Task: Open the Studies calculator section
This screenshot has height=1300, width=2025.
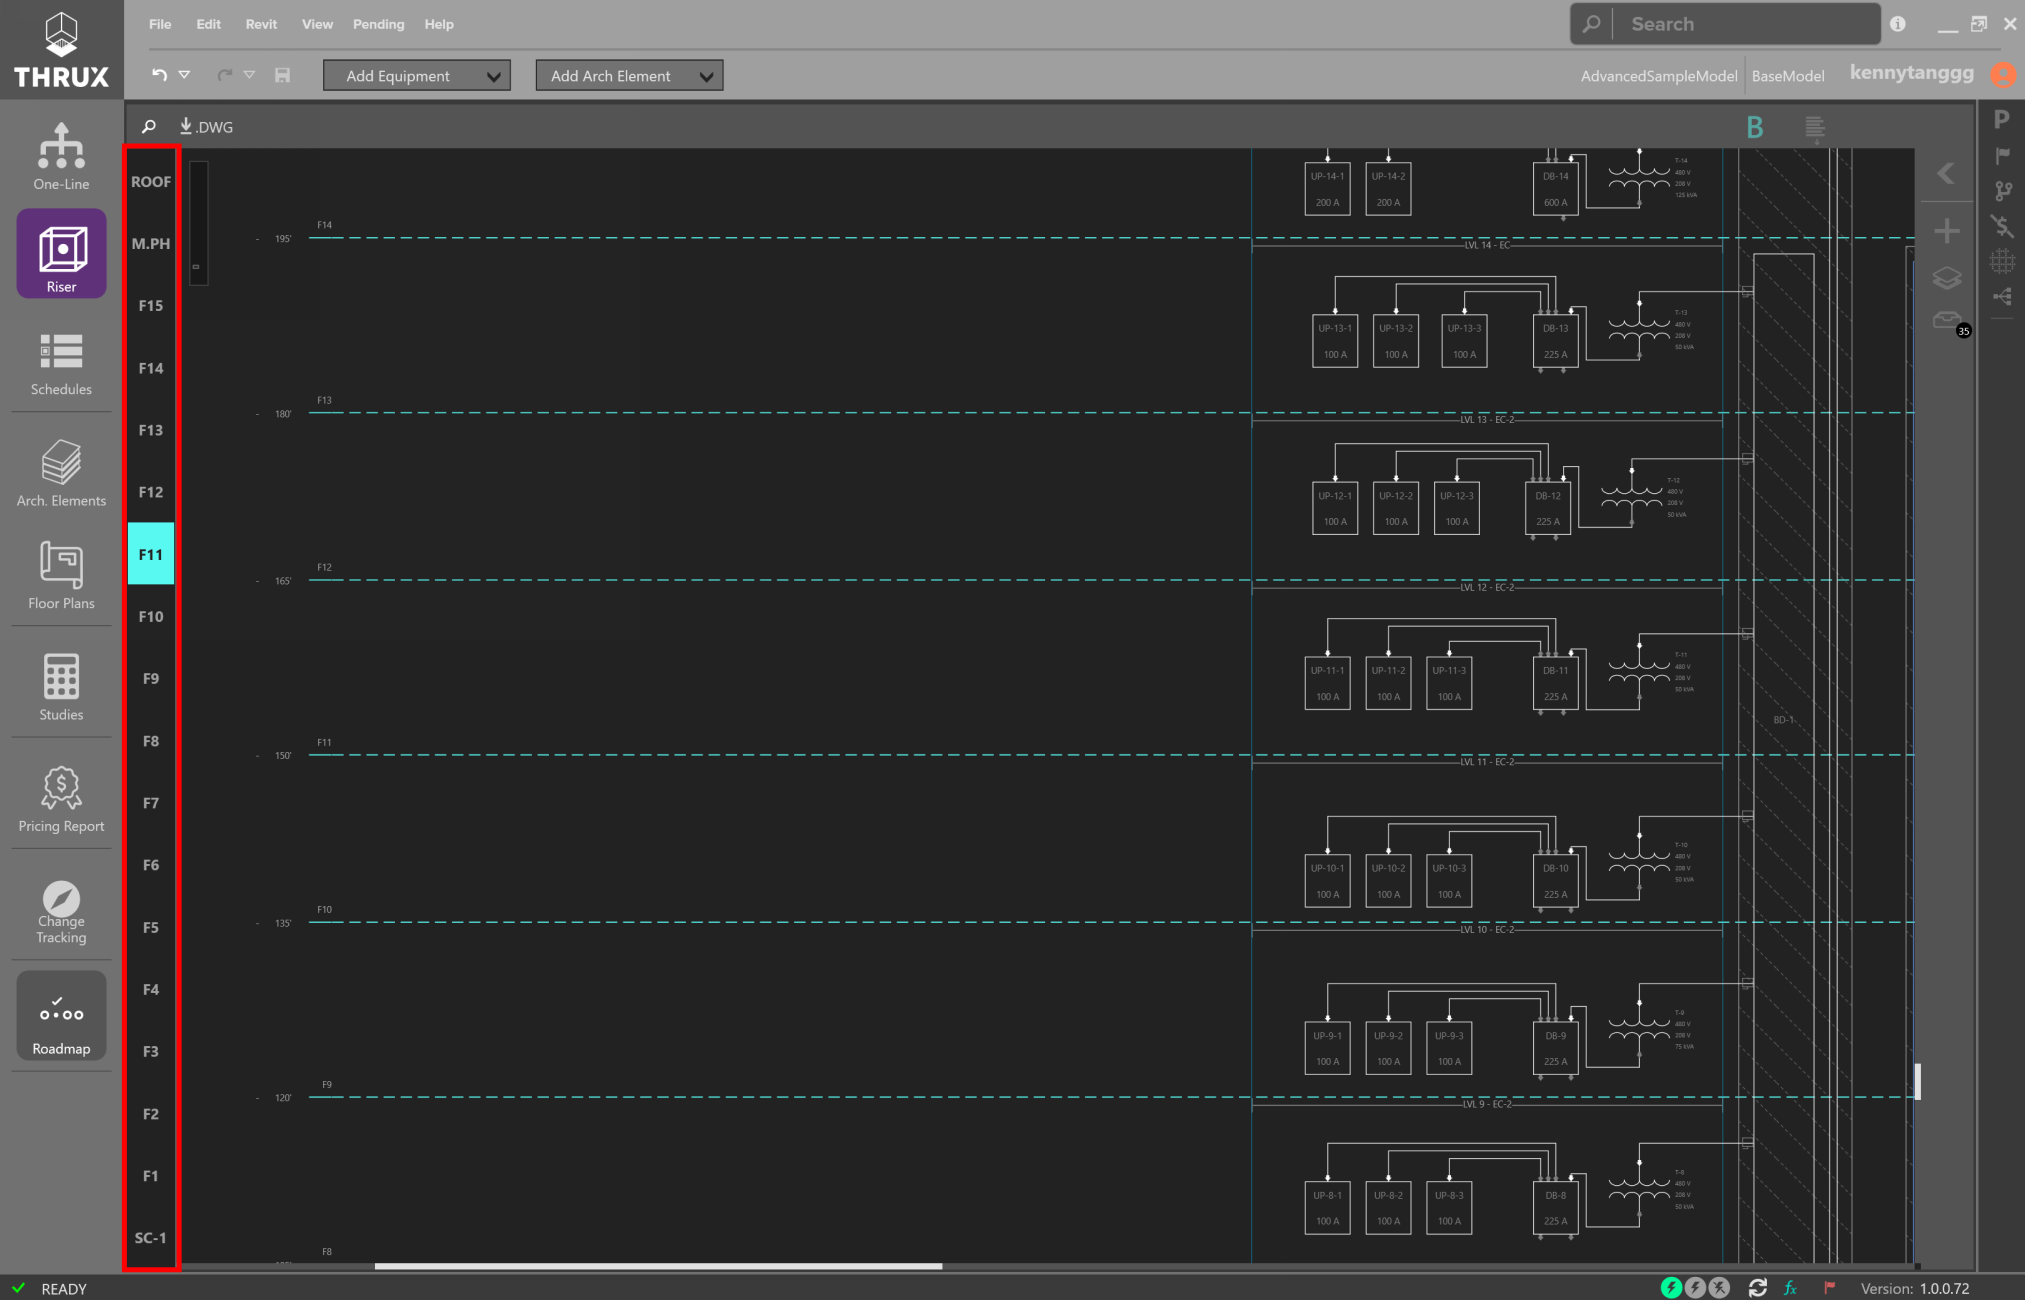Action: pyautogui.click(x=61, y=686)
